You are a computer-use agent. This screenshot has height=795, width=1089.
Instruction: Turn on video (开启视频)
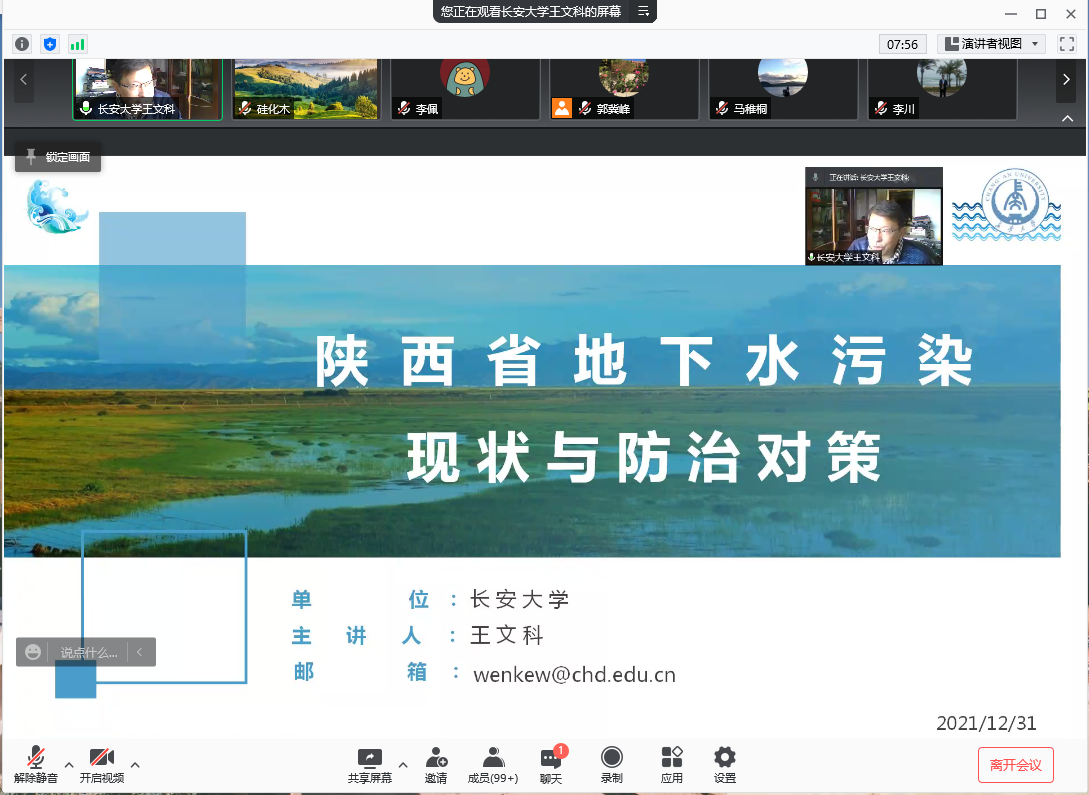[x=102, y=764]
